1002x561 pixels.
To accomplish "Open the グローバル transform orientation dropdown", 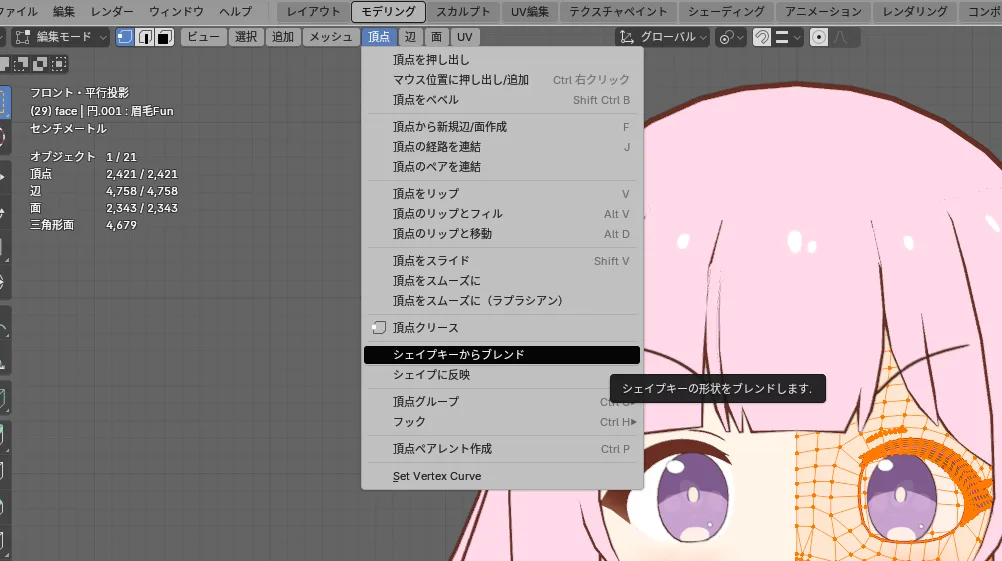I will click(x=663, y=37).
